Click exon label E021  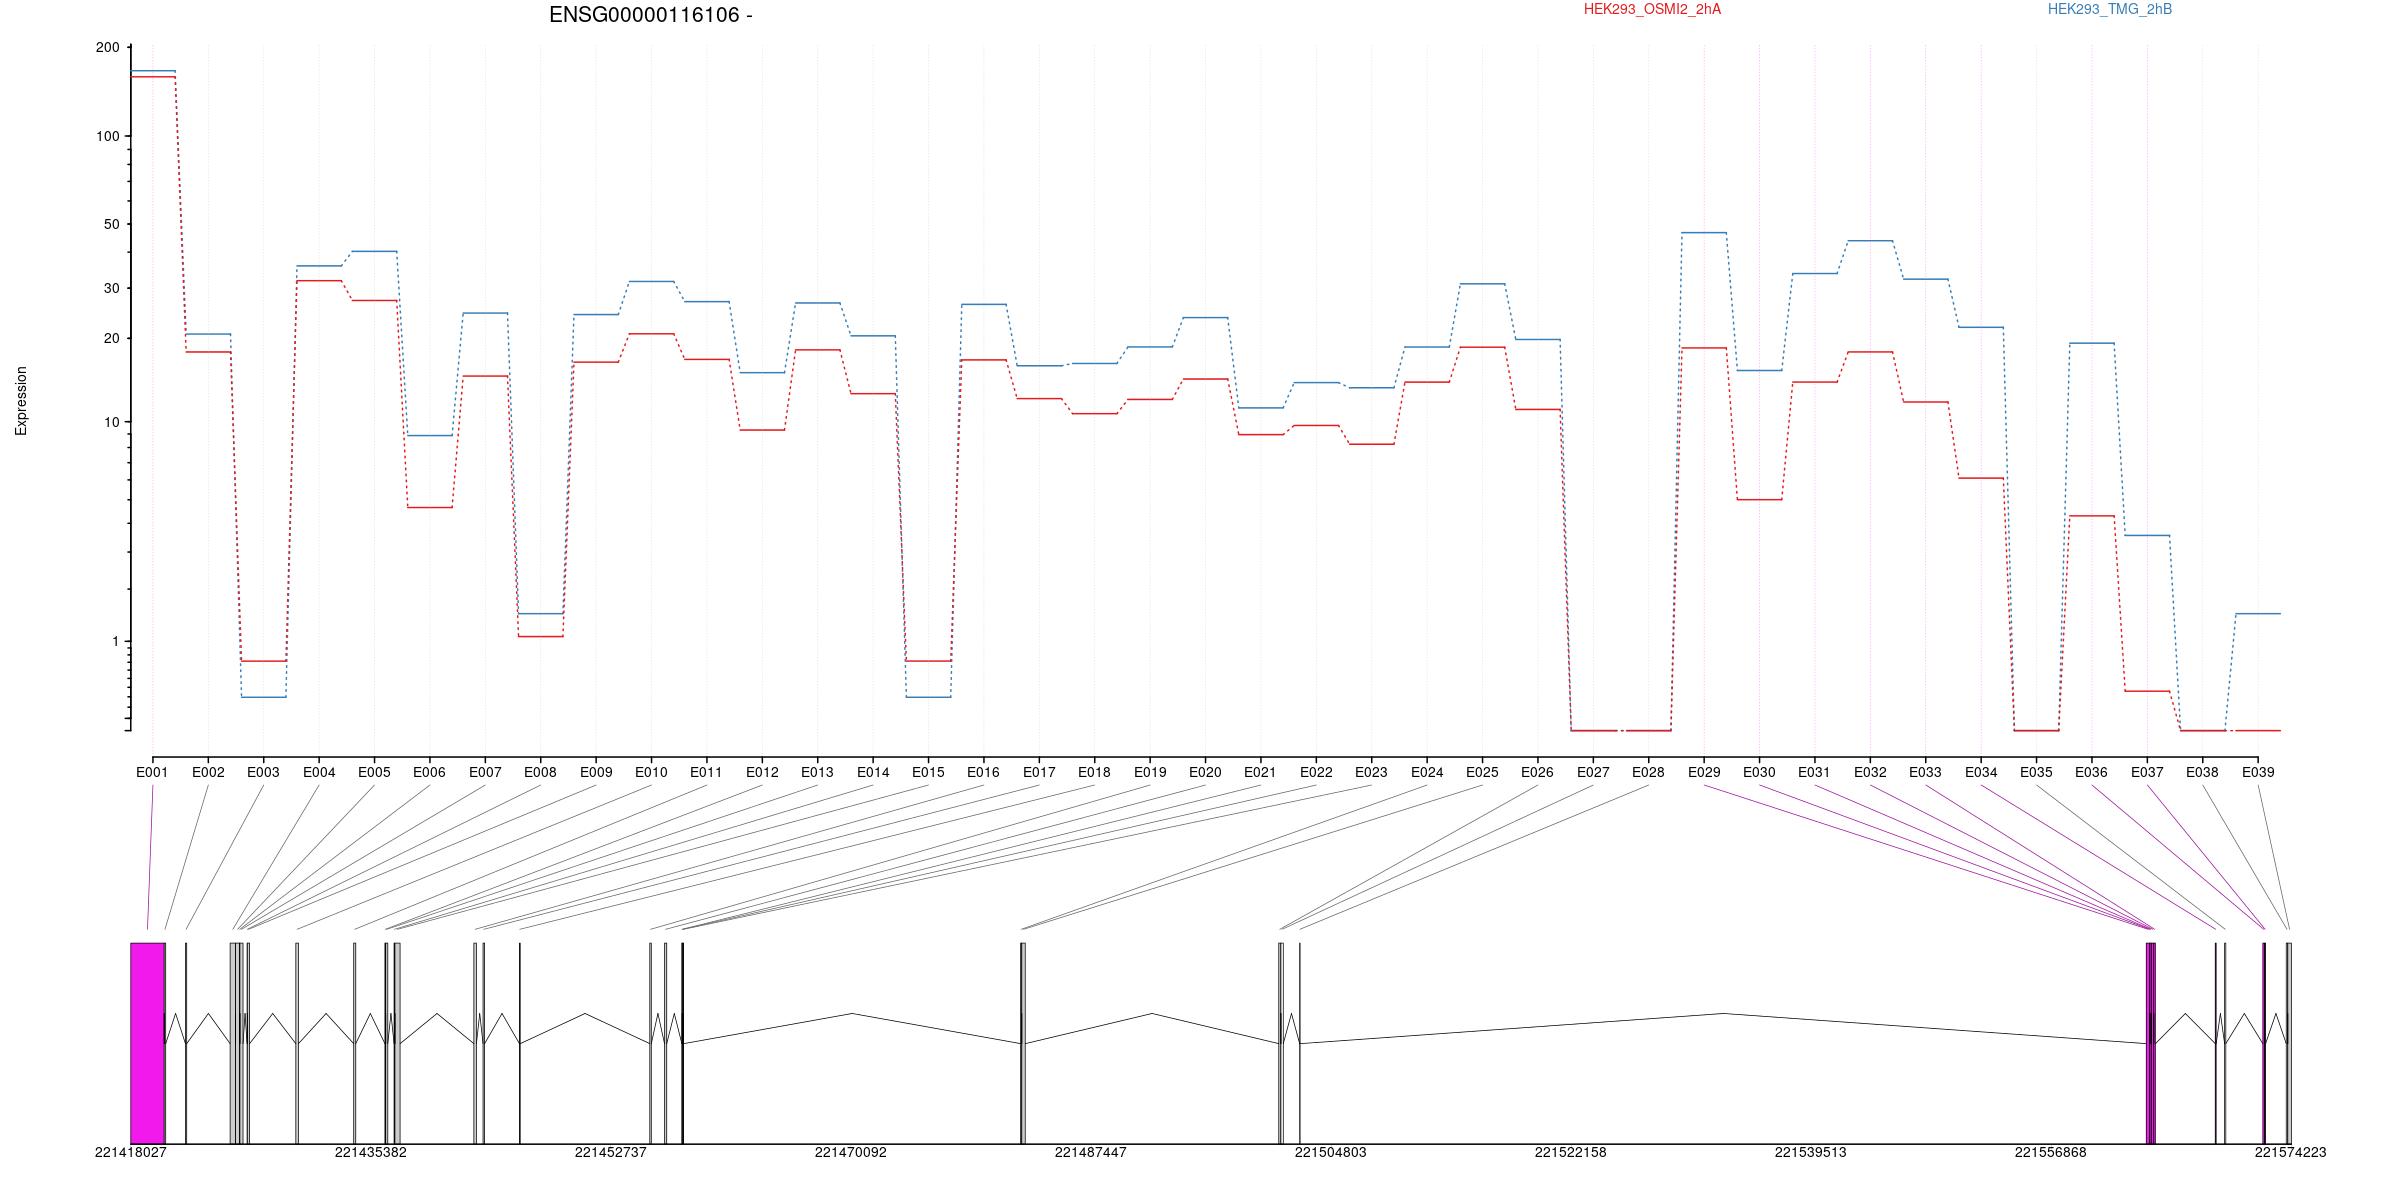pyautogui.click(x=1260, y=772)
